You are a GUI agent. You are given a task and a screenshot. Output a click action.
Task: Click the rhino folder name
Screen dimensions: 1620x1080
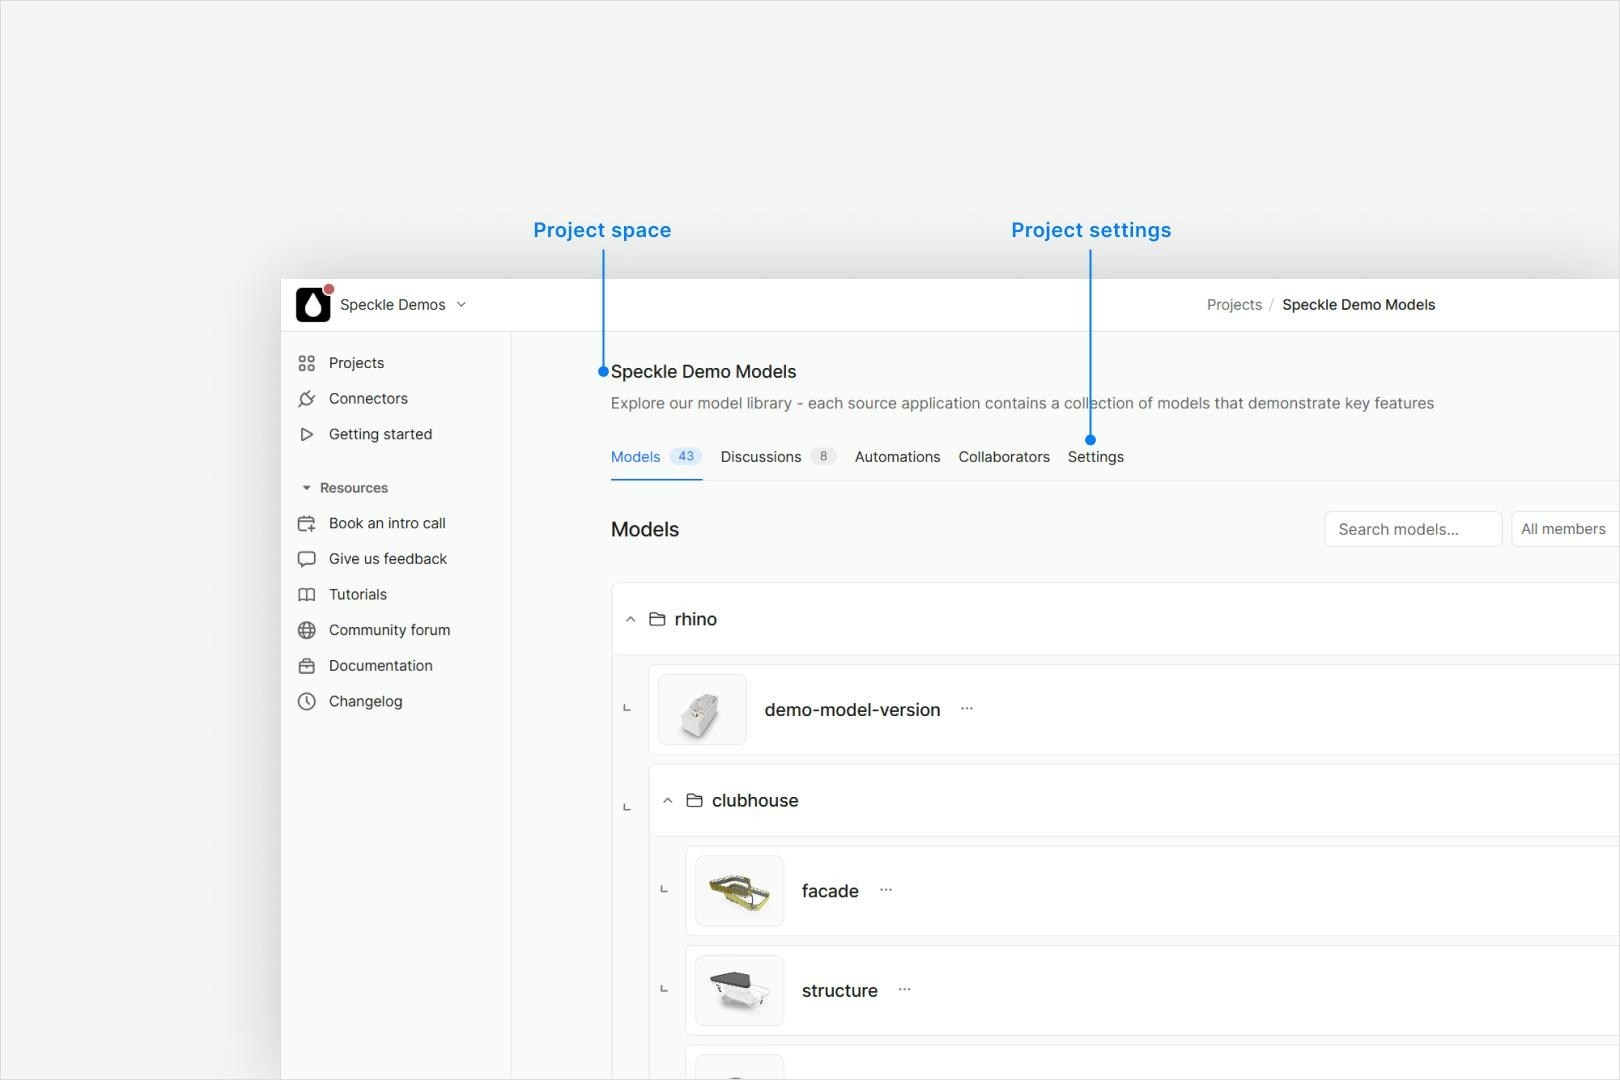tap(695, 620)
